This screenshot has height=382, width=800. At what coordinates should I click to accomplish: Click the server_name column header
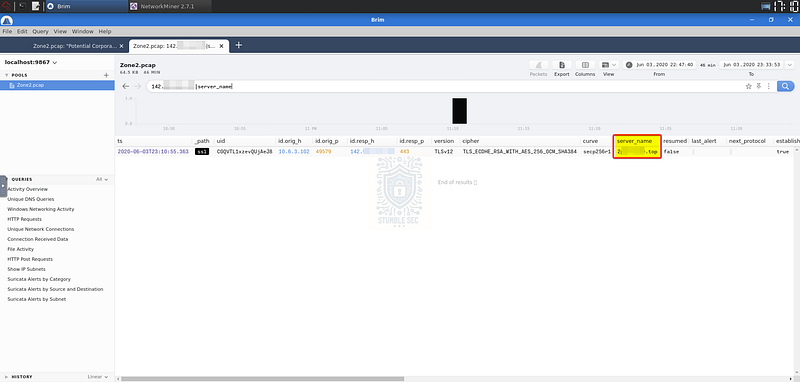634,141
